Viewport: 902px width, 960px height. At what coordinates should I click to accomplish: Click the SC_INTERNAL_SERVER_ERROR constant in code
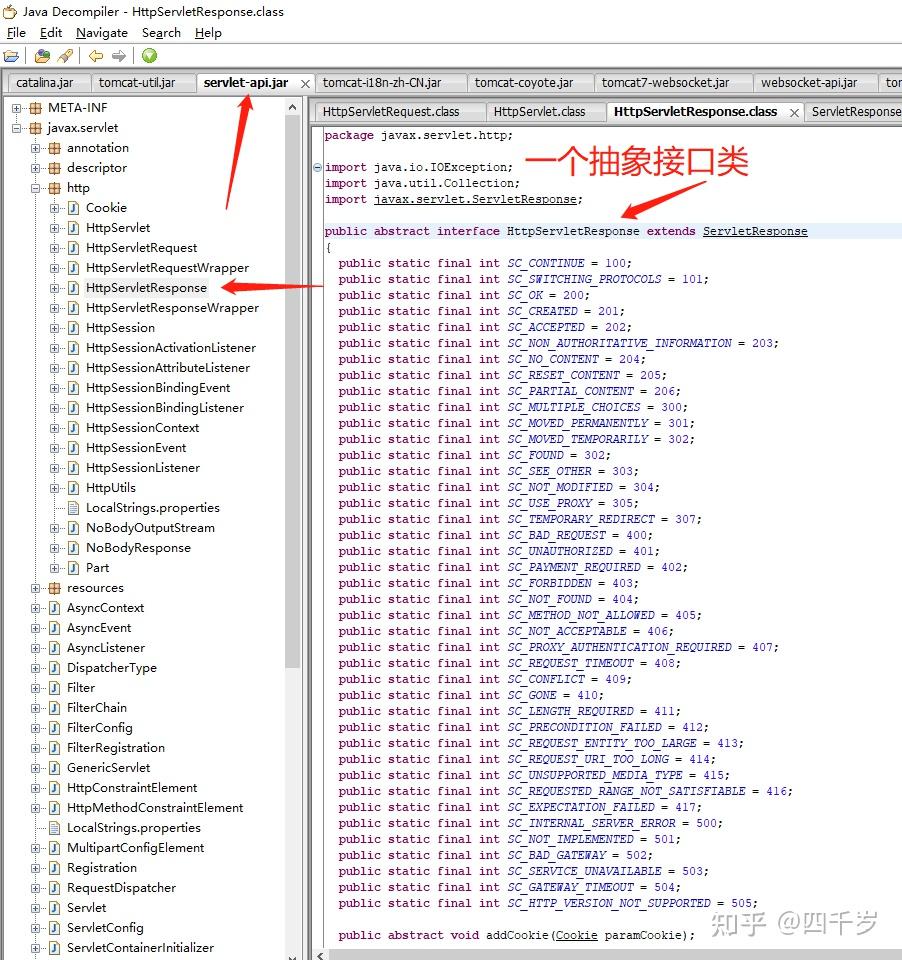[x=592, y=823]
